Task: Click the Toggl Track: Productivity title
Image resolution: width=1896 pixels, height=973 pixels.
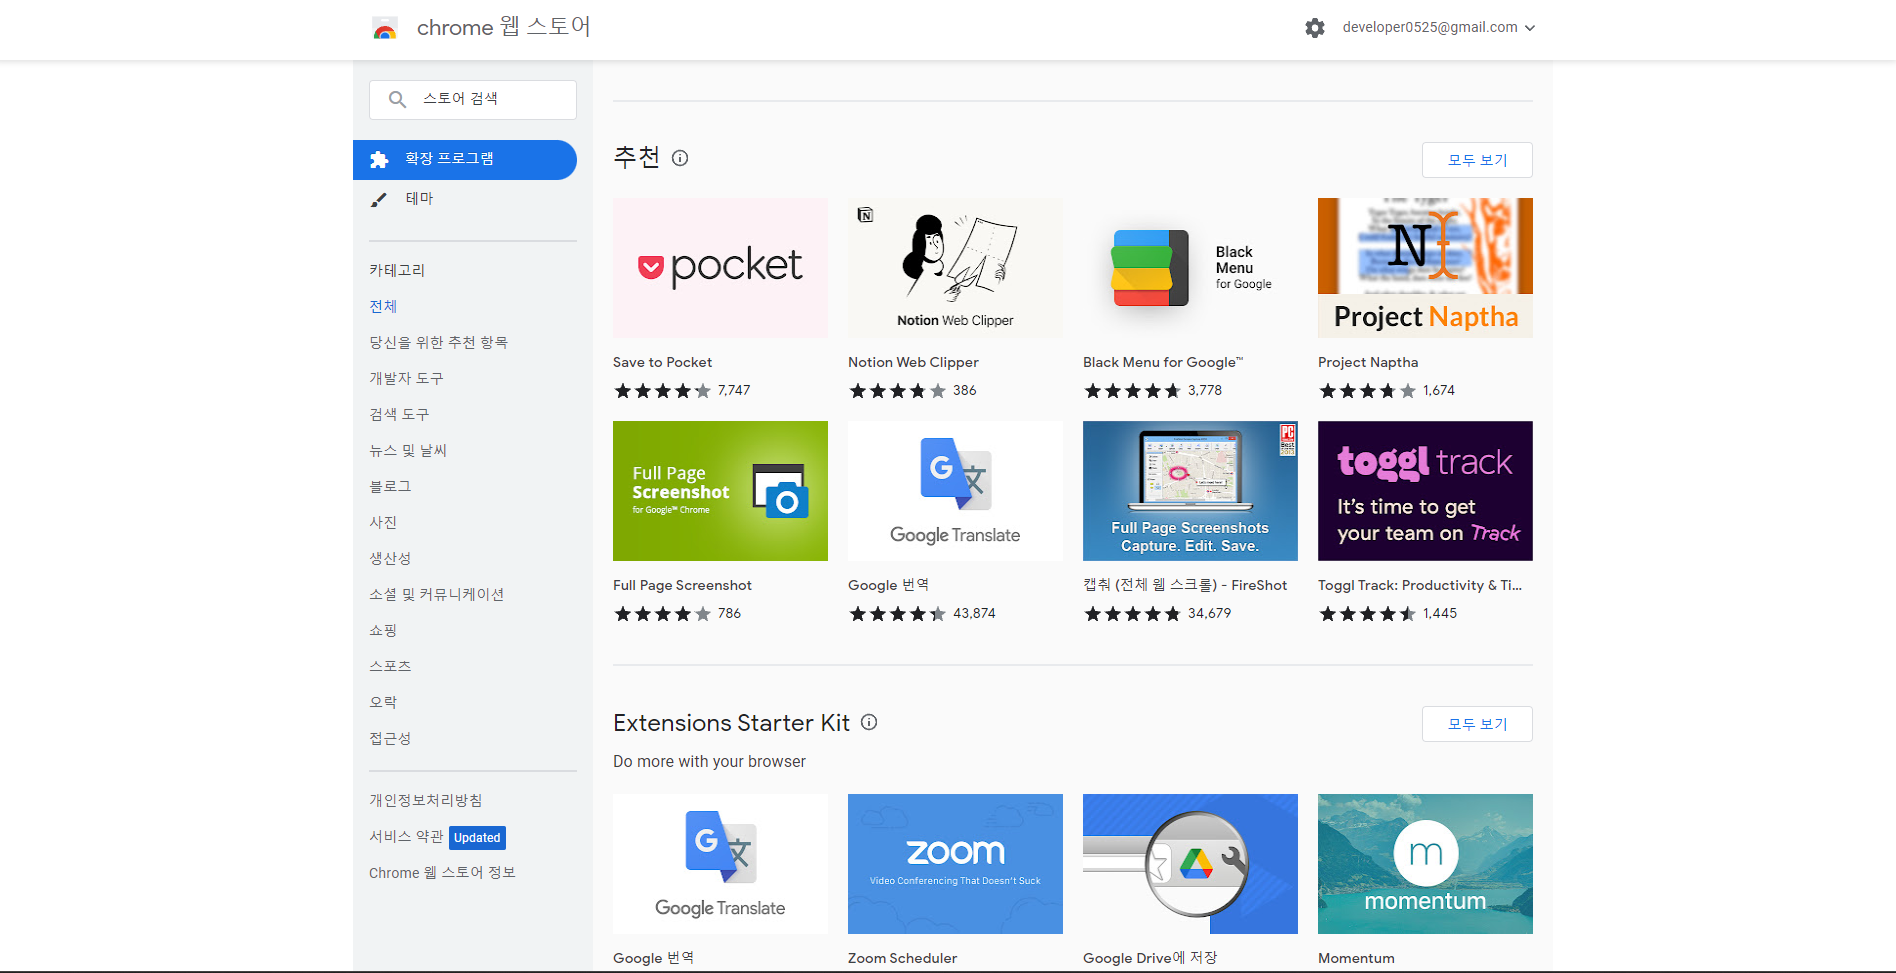Action: (1420, 585)
